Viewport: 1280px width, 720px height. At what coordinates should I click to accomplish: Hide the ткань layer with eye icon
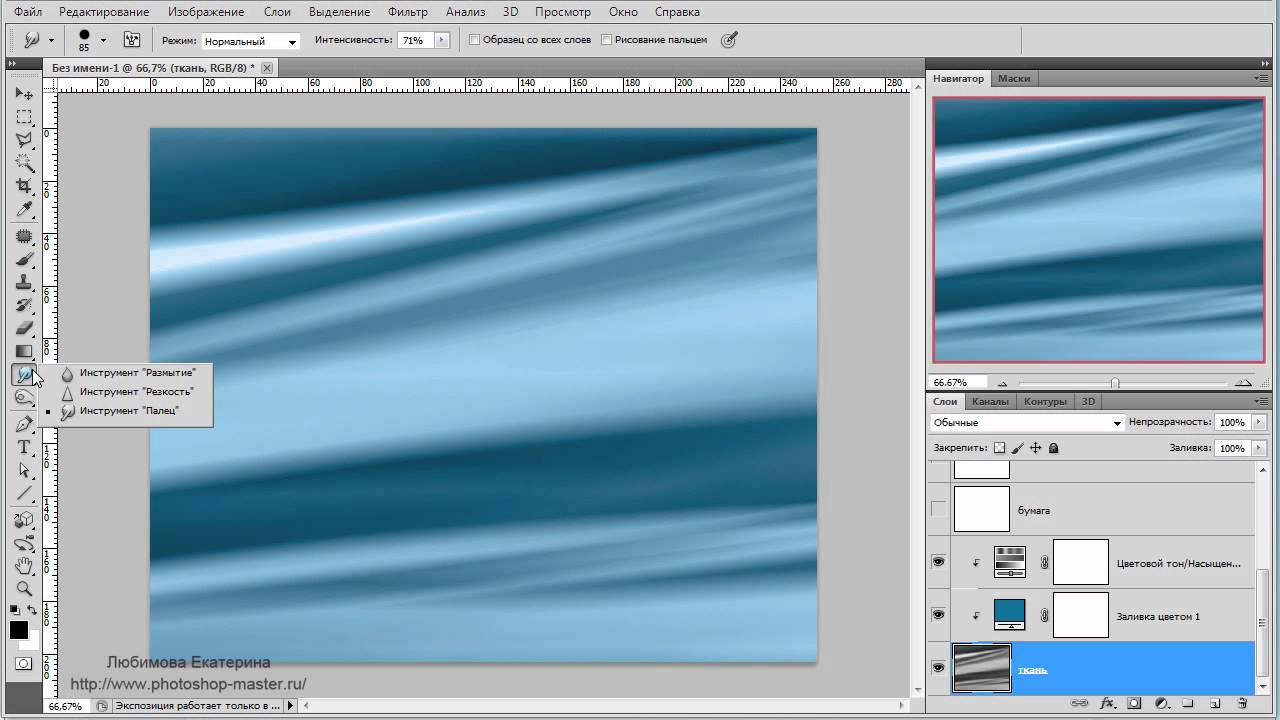click(938, 668)
